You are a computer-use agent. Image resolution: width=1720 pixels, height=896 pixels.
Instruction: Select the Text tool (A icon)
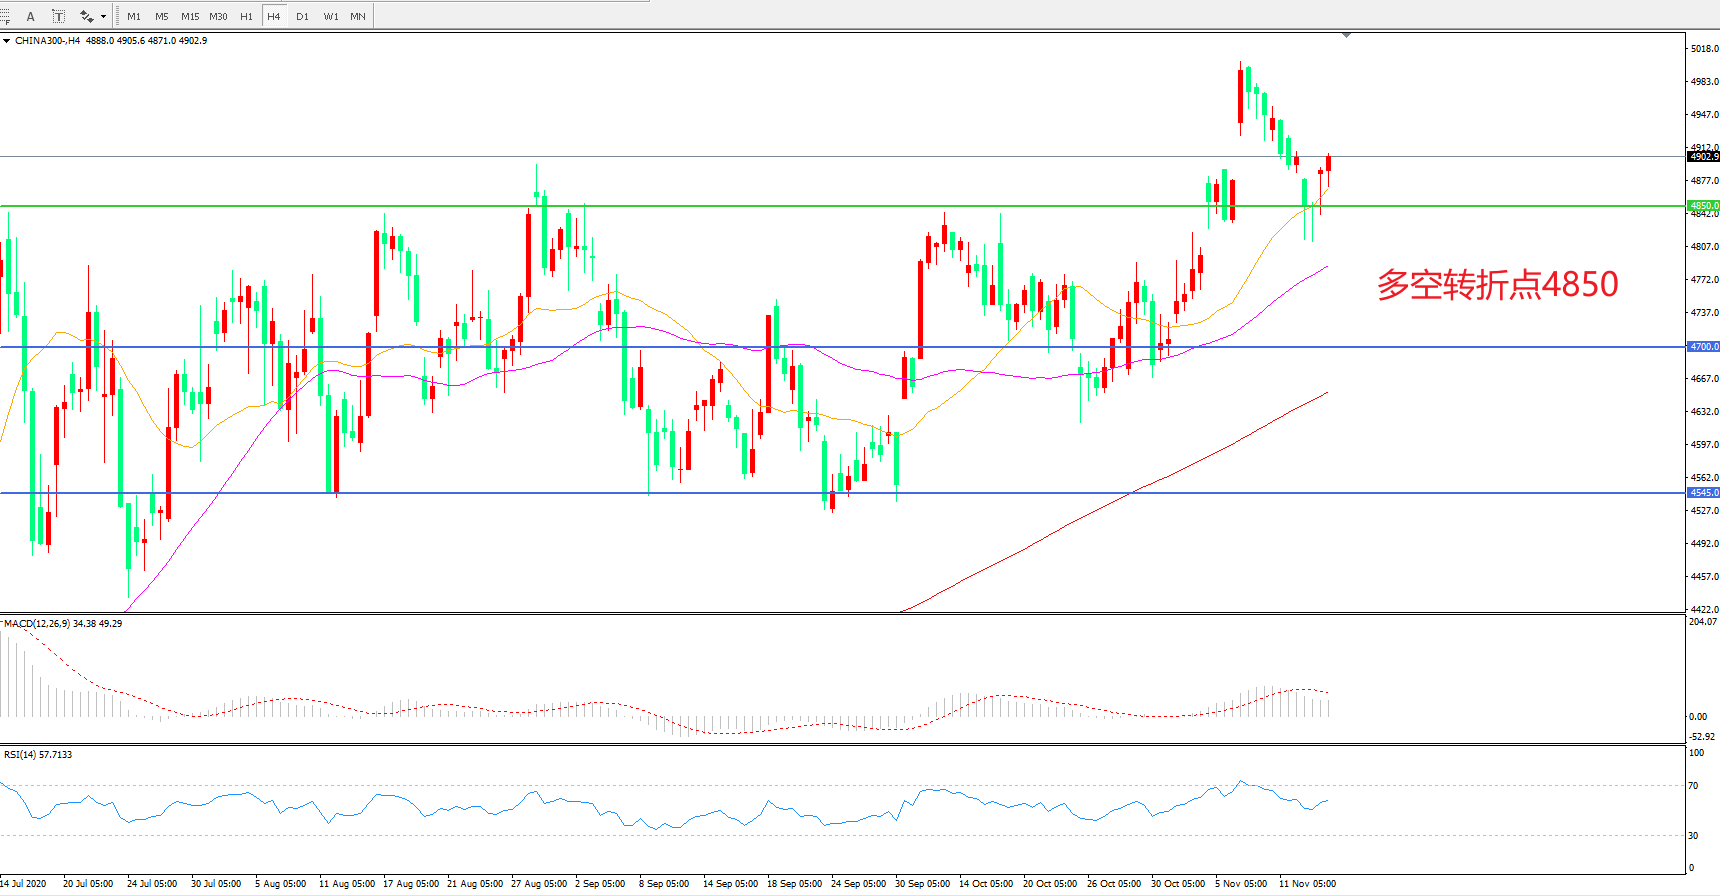(31, 16)
